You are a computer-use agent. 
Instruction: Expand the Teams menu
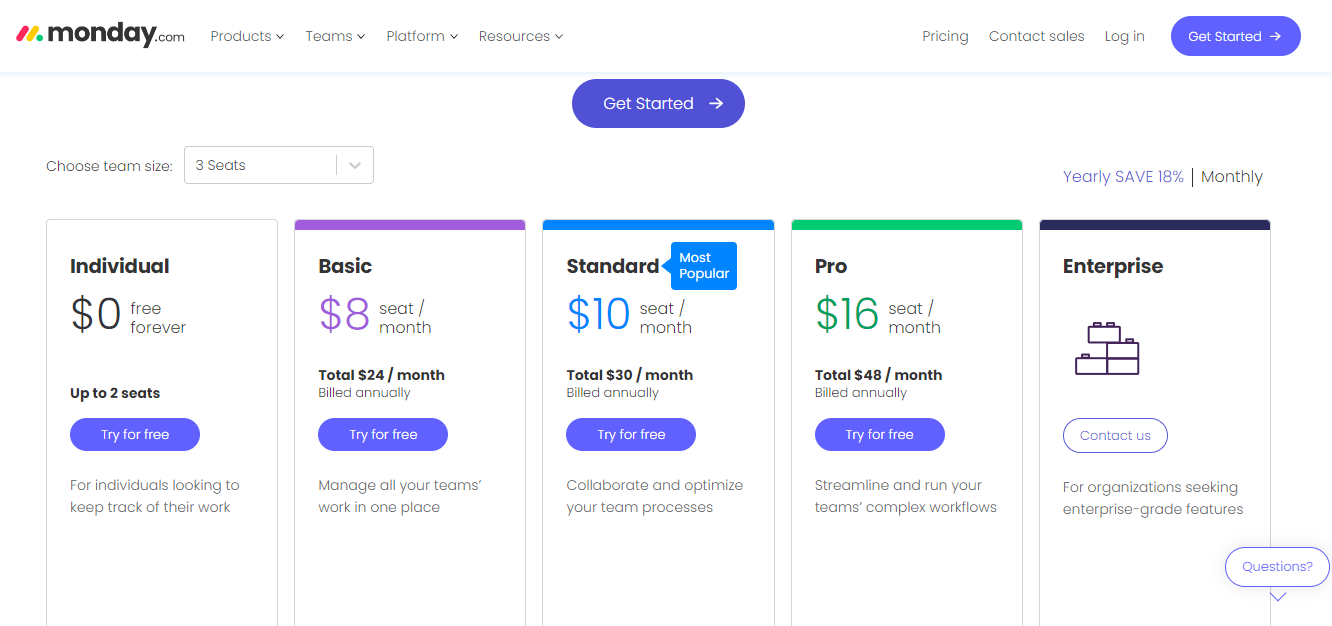coord(335,36)
